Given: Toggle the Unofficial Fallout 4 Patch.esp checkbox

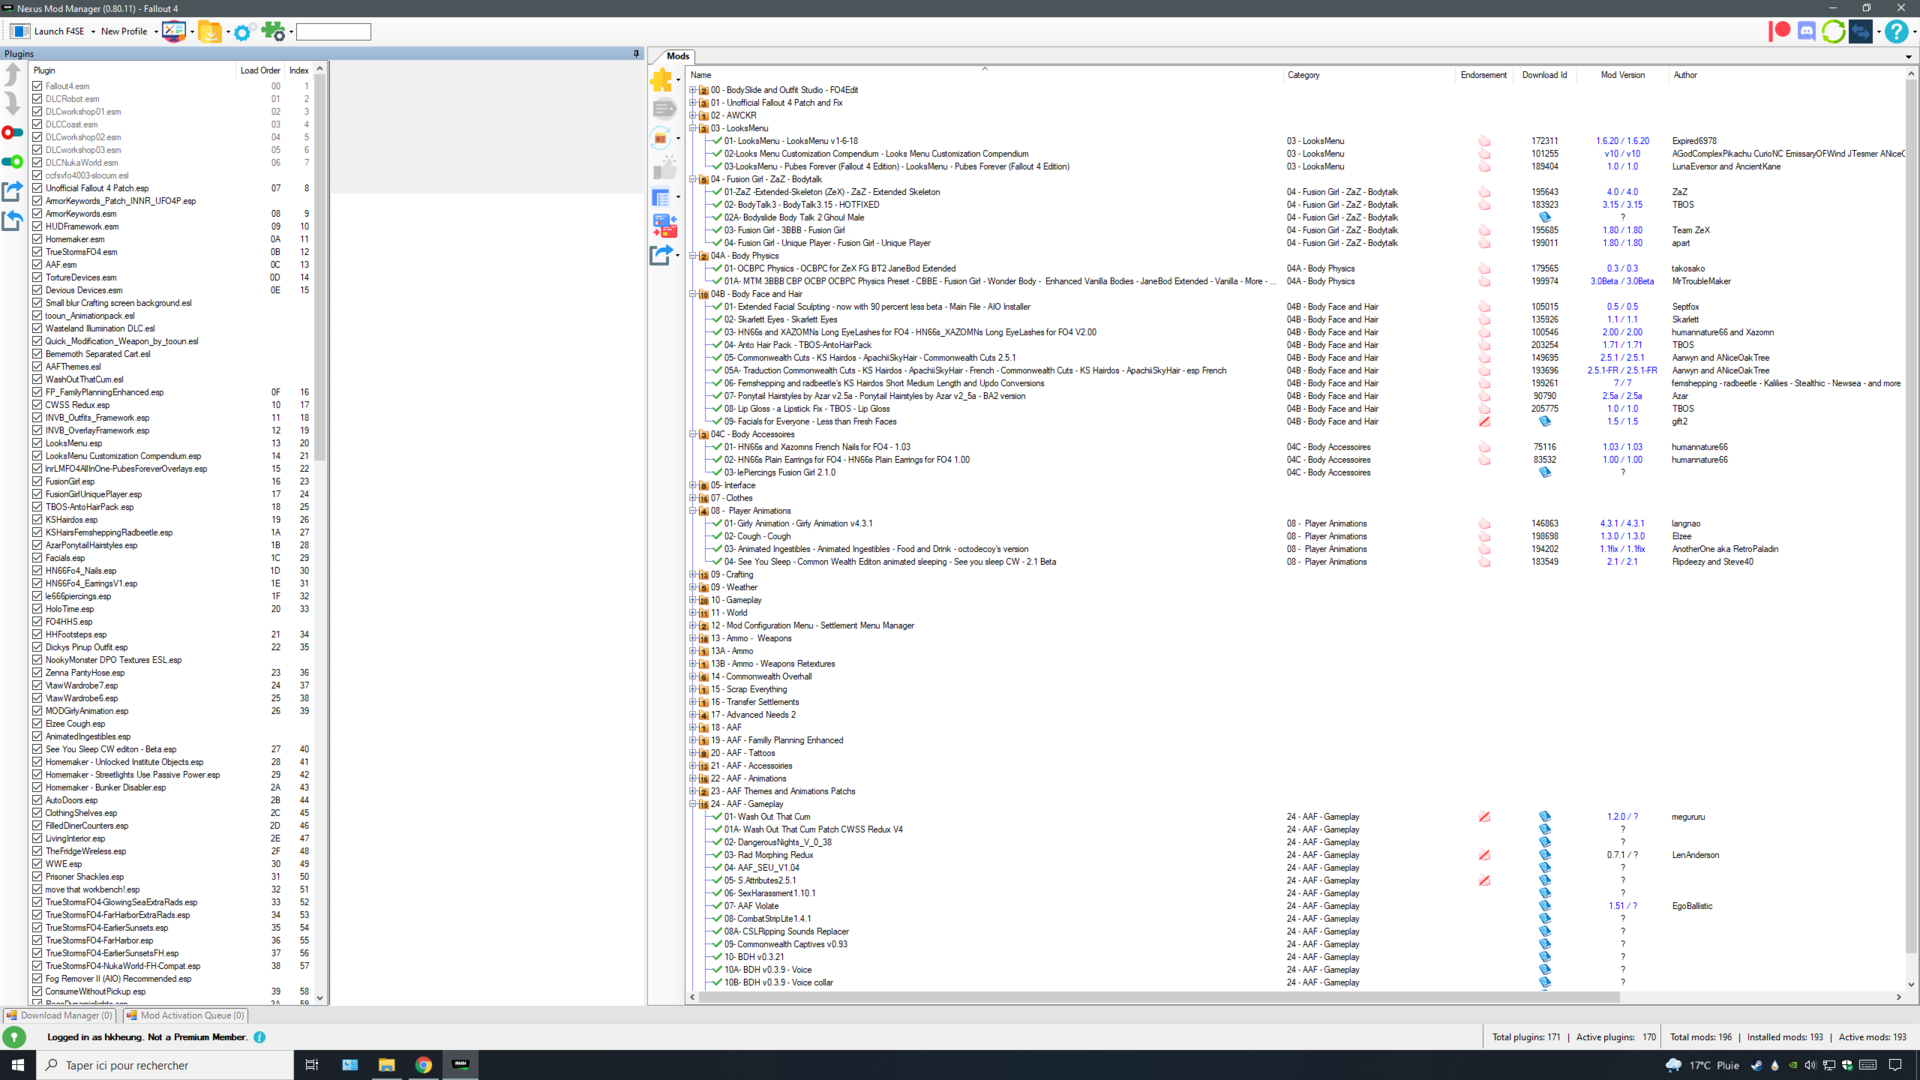Looking at the screenshot, I should click(x=37, y=188).
